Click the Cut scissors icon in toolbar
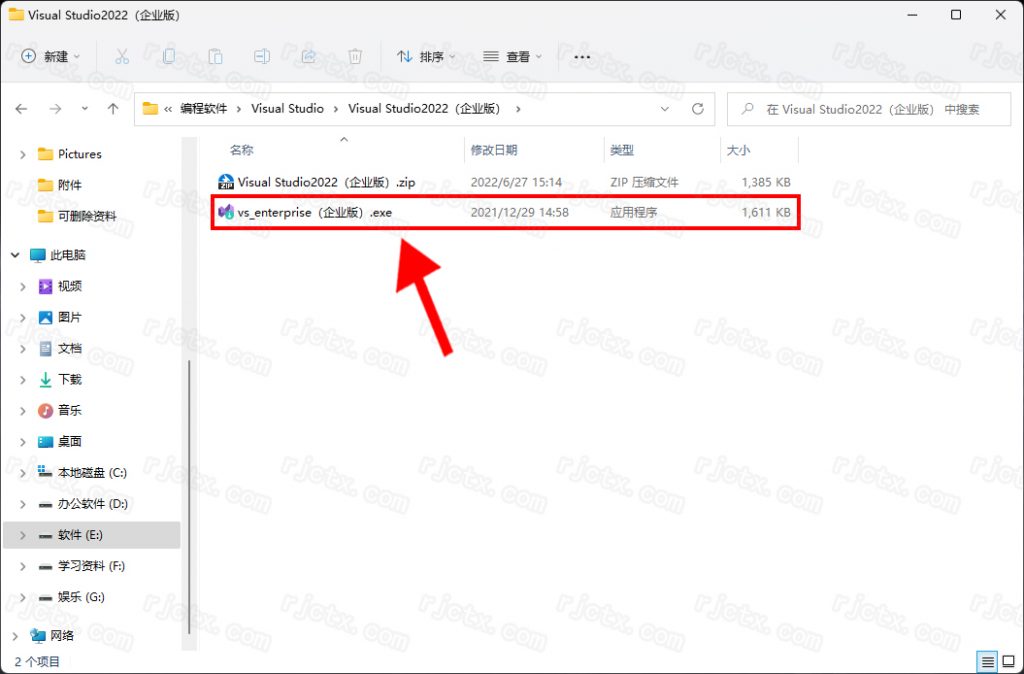Screen dimensions: 1024x674 [122, 57]
